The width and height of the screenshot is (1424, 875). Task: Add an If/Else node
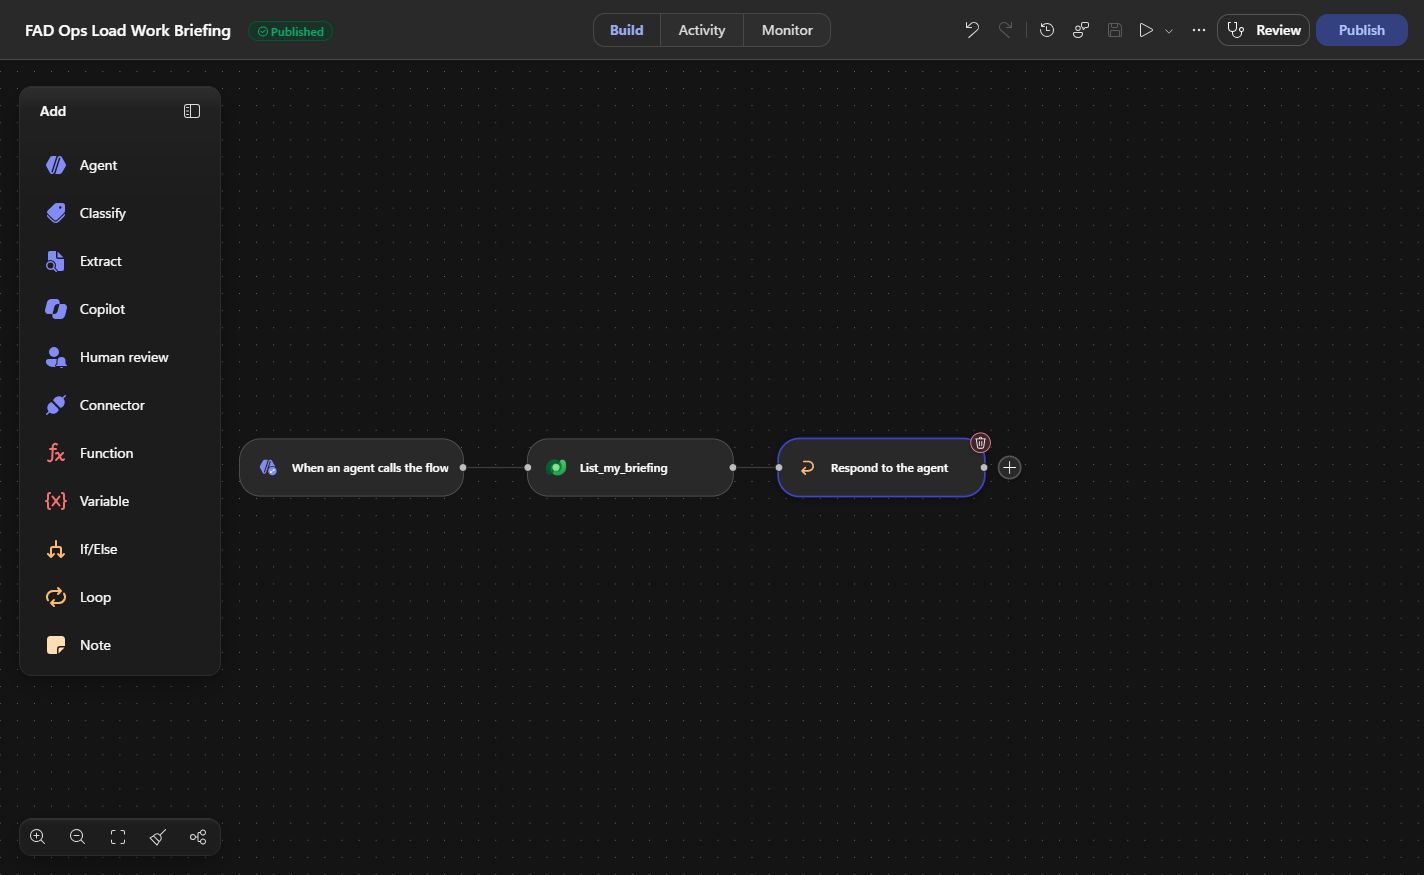[120, 549]
